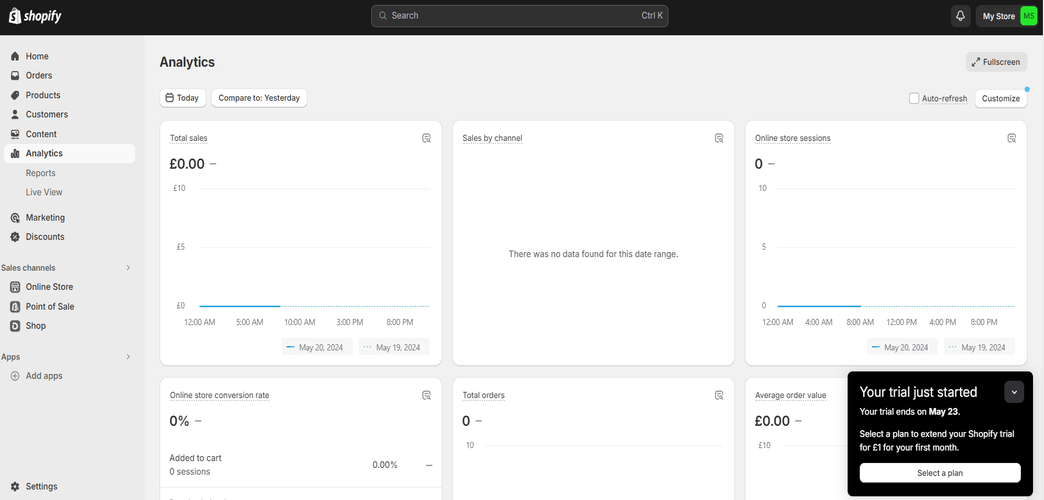This screenshot has height=500, width=1044.
Task: Open Reports under Analytics
Action: click(41, 173)
